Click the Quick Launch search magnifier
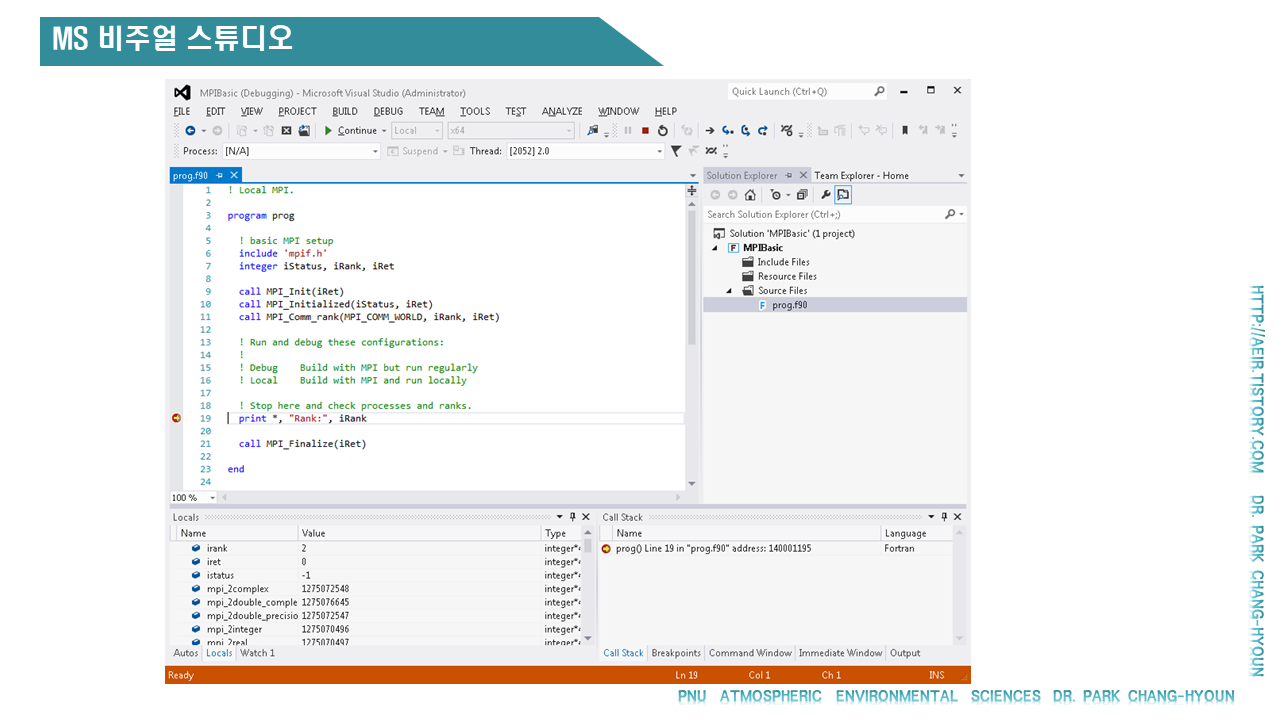This screenshot has width=1280, height=720. (x=879, y=91)
